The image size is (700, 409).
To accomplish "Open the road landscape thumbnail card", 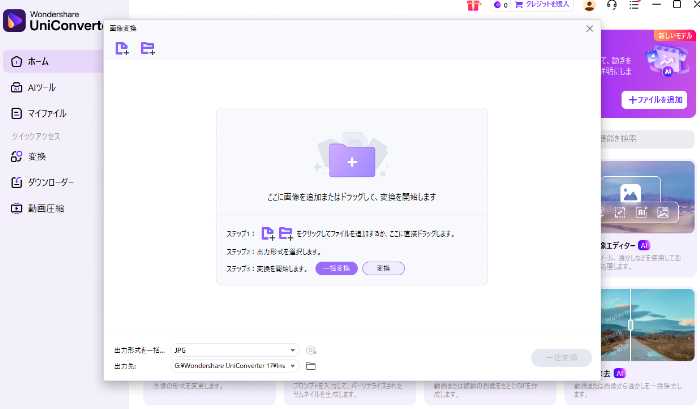I will [647, 325].
